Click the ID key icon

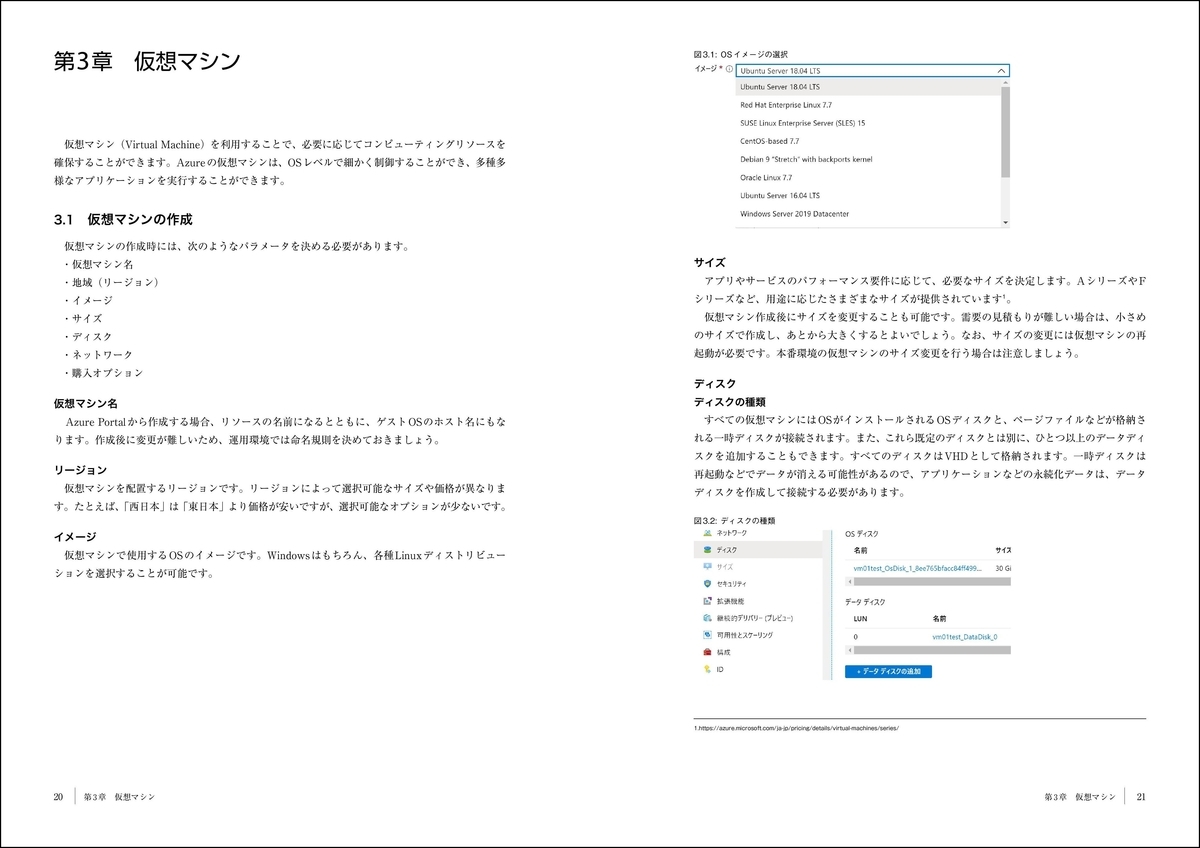tap(707, 669)
